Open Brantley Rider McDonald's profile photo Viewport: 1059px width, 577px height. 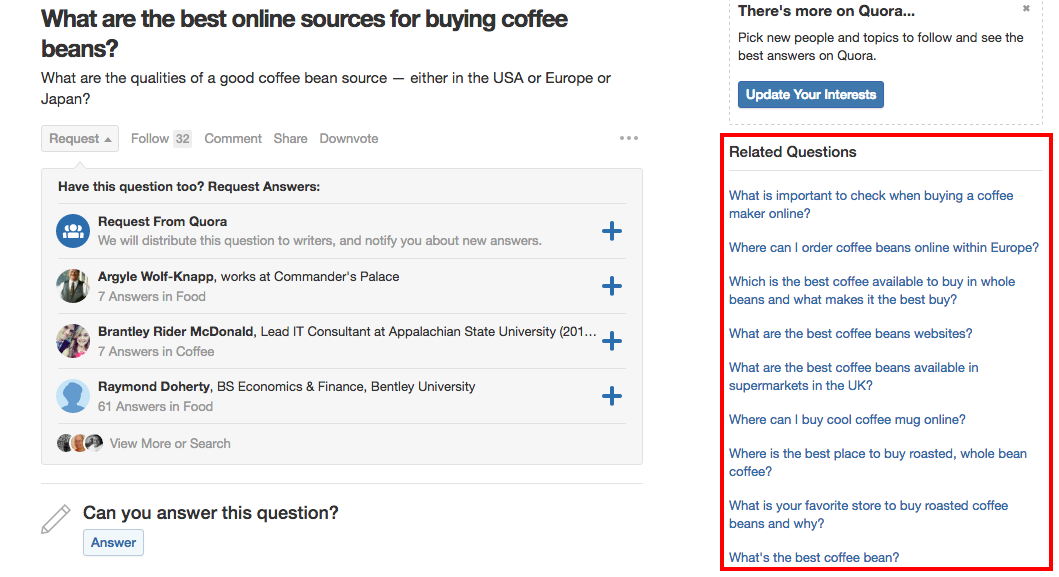point(73,341)
